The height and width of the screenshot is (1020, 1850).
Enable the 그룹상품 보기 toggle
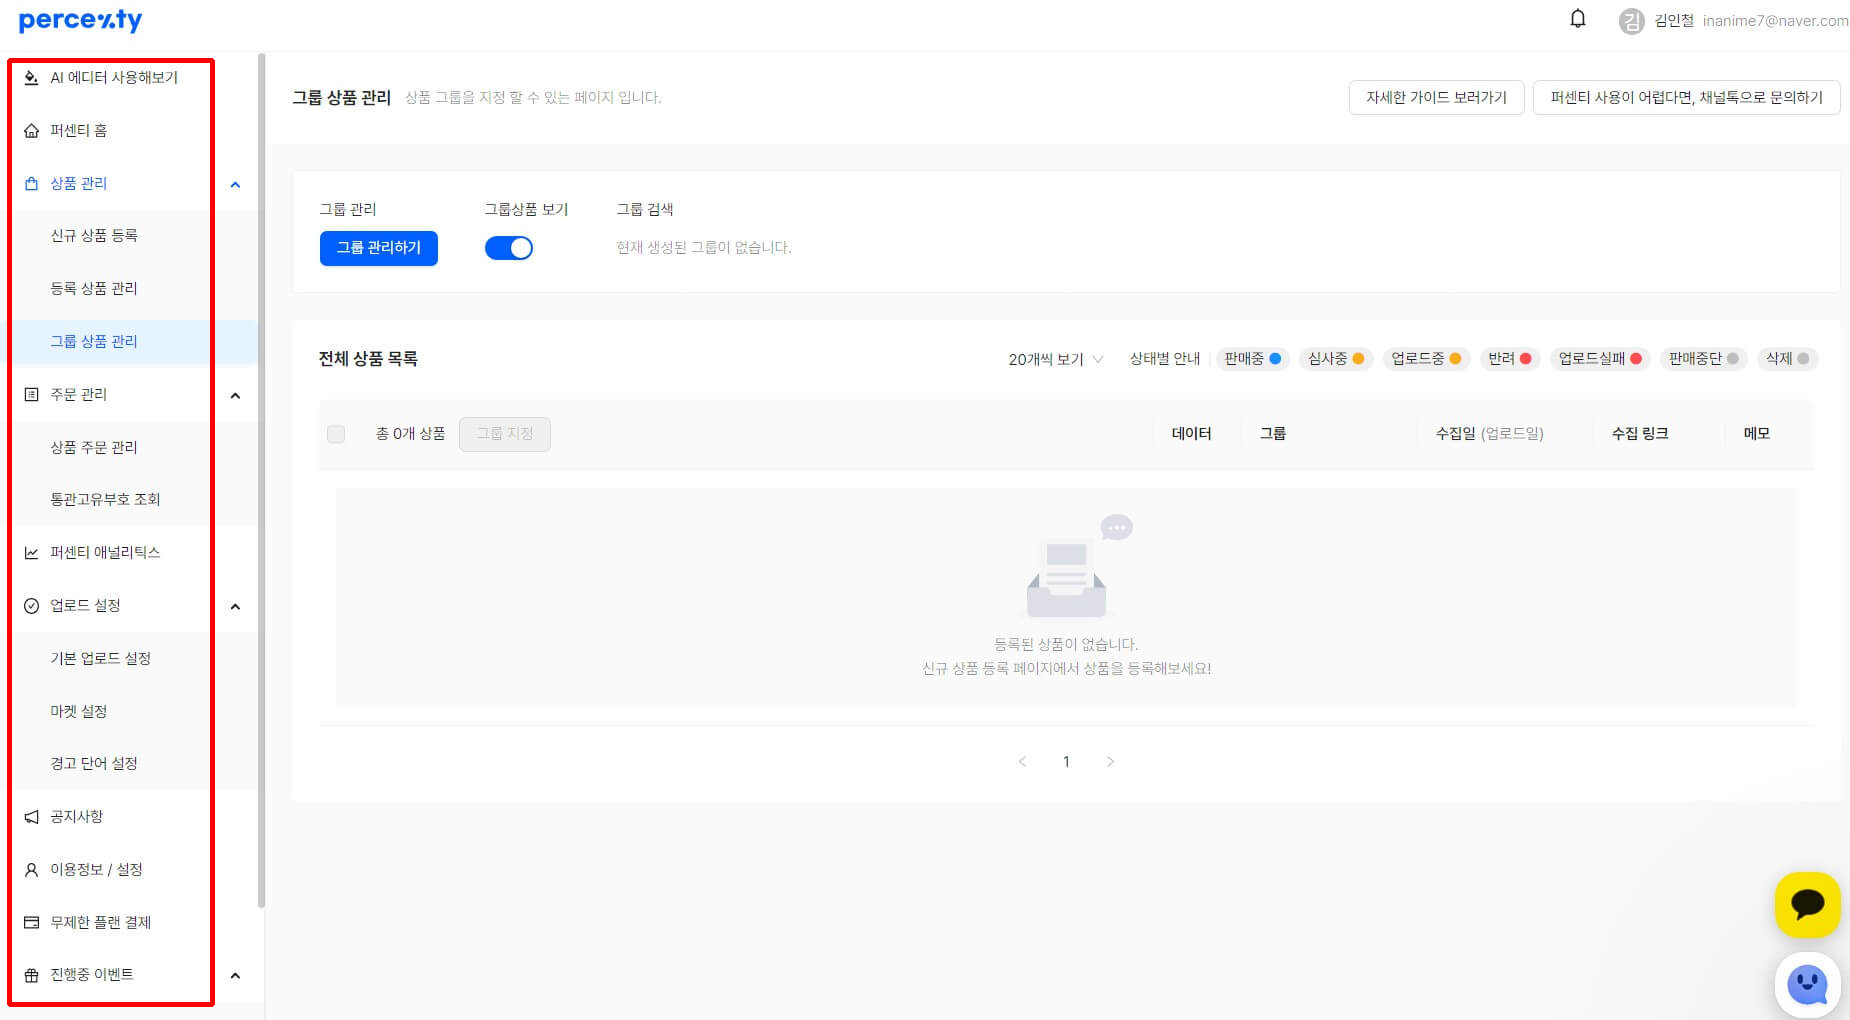(x=509, y=247)
